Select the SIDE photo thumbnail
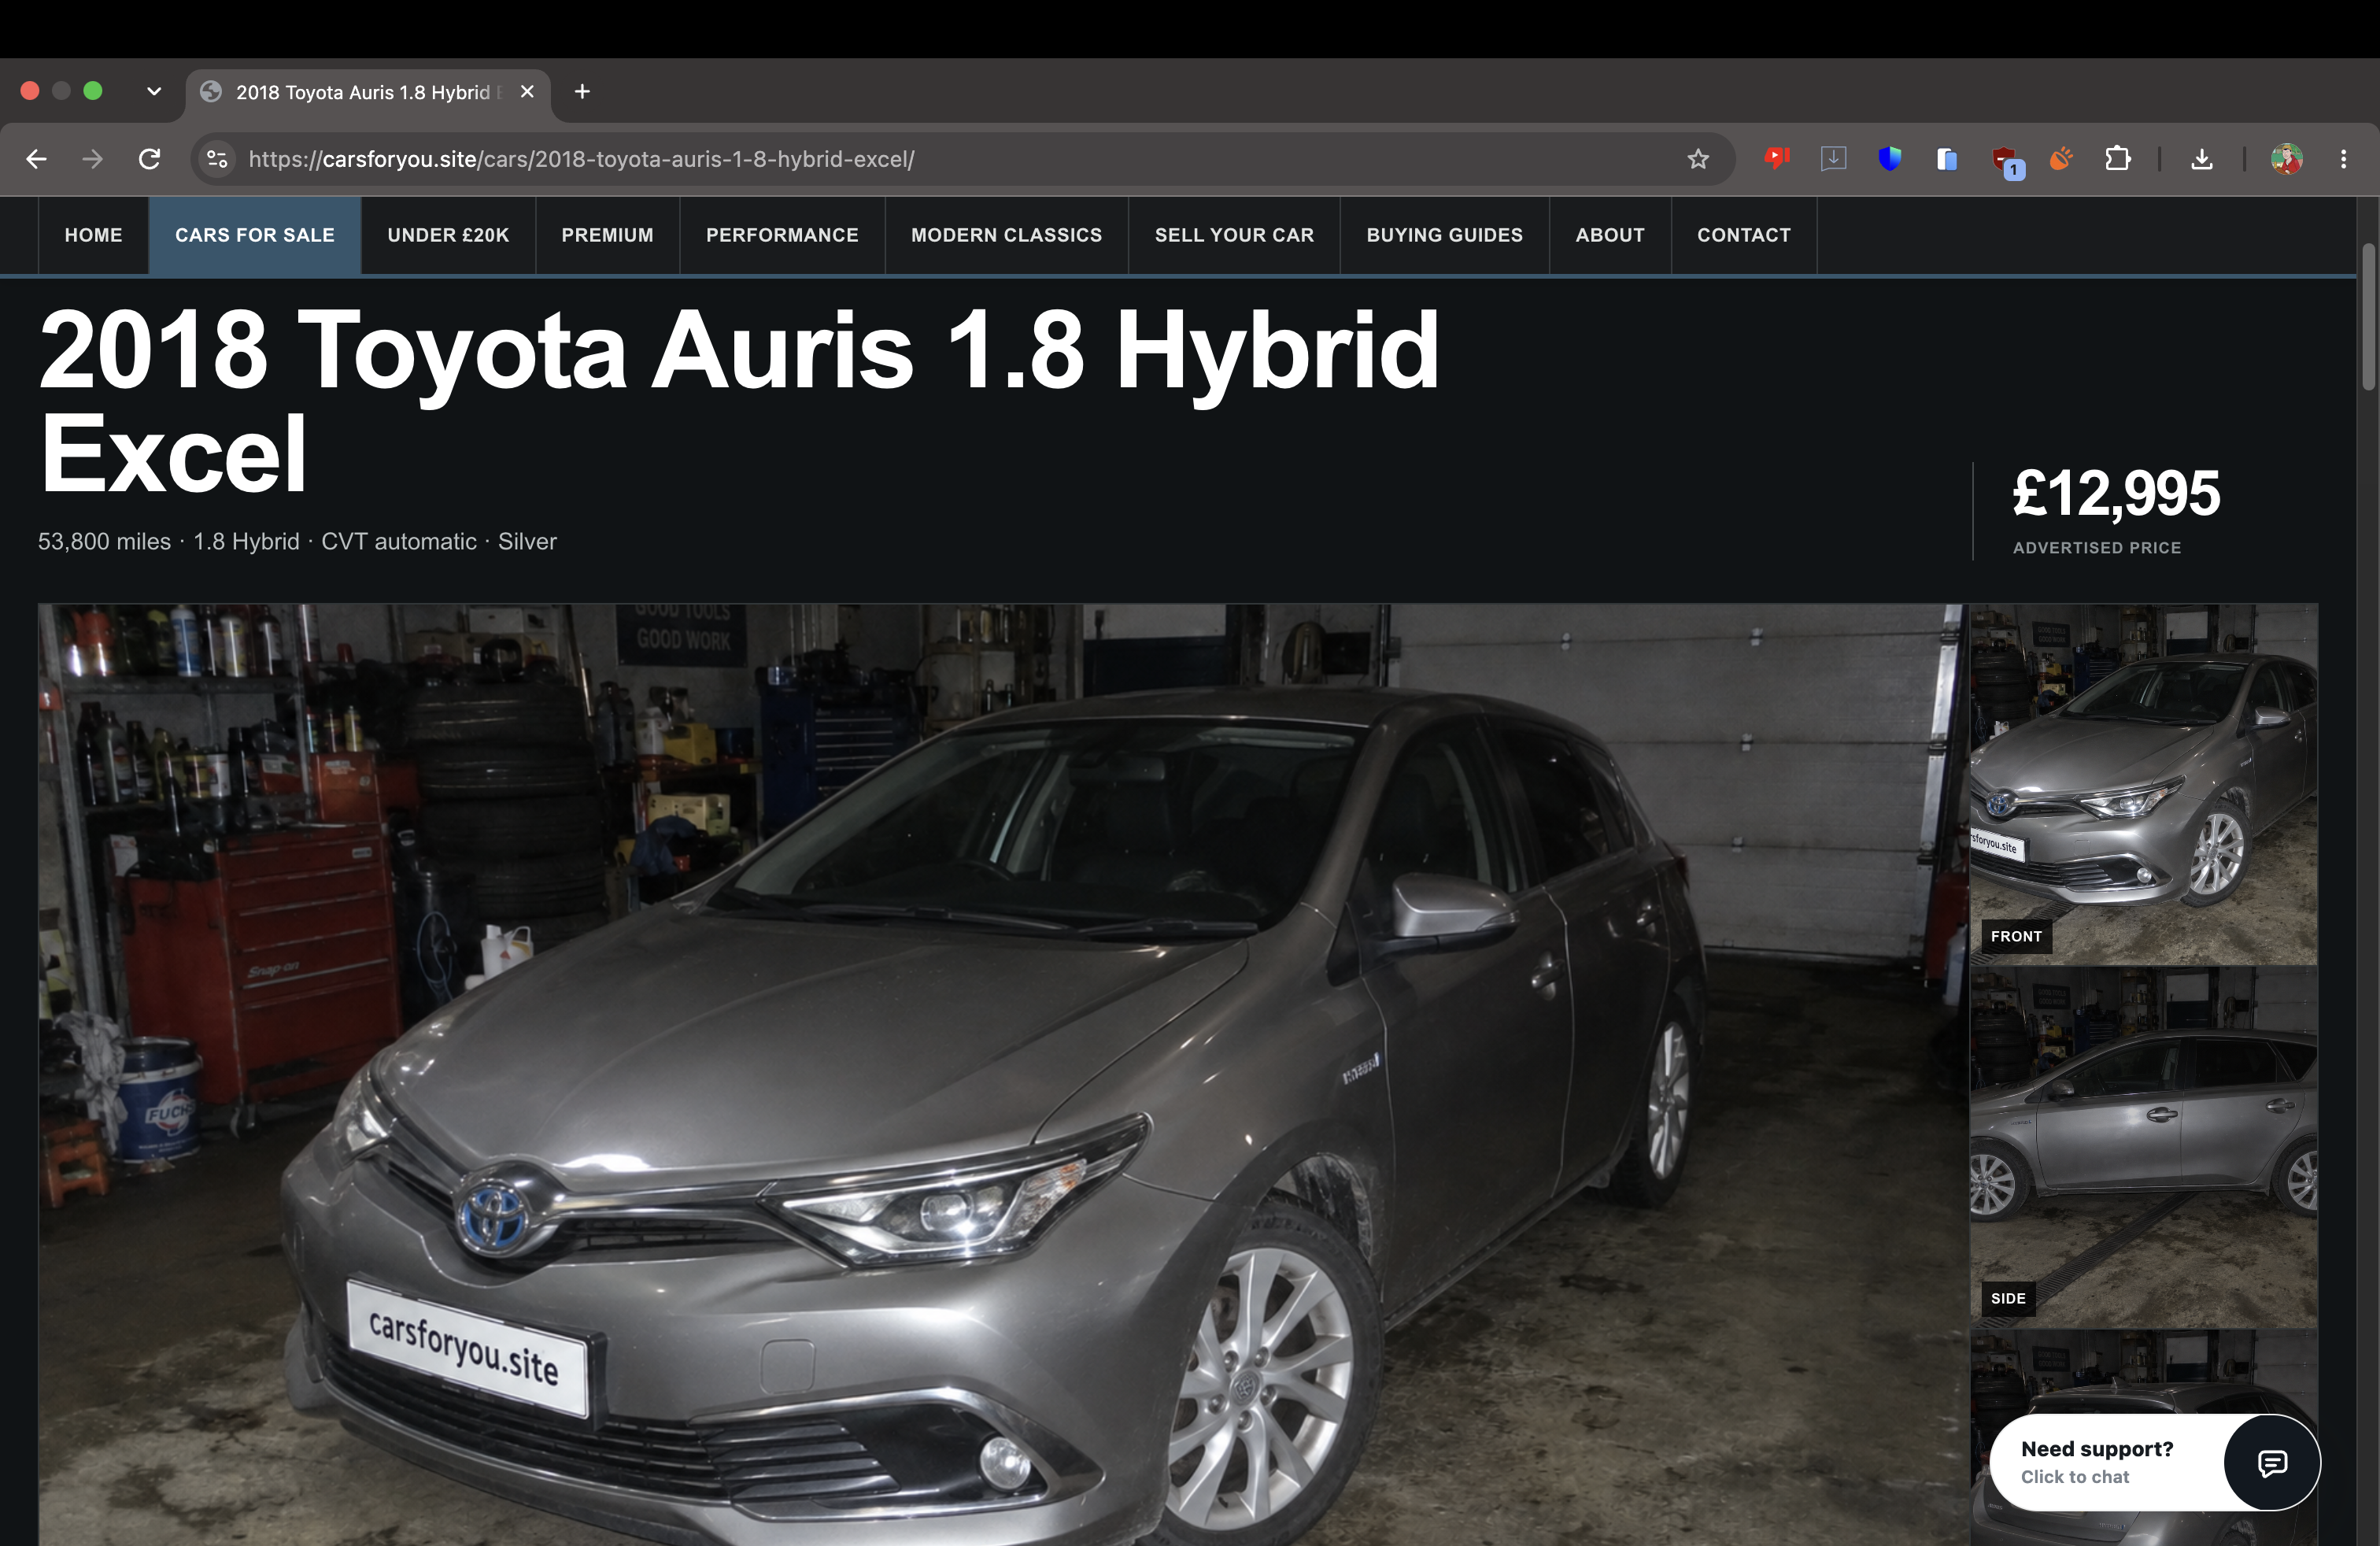The height and width of the screenshot is (1546, 2380). click(x=2143, y=1147)
